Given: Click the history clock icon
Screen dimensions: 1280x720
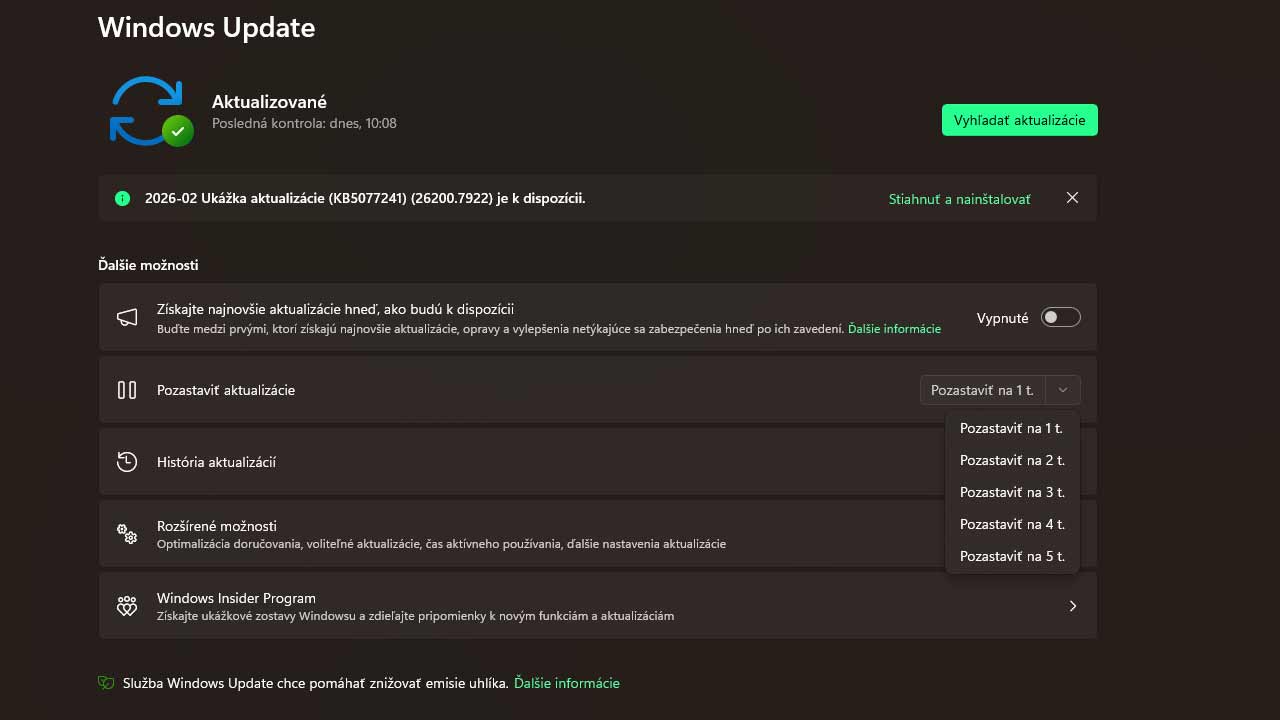Looking at the screenshot, I should (x=127, y=462).
